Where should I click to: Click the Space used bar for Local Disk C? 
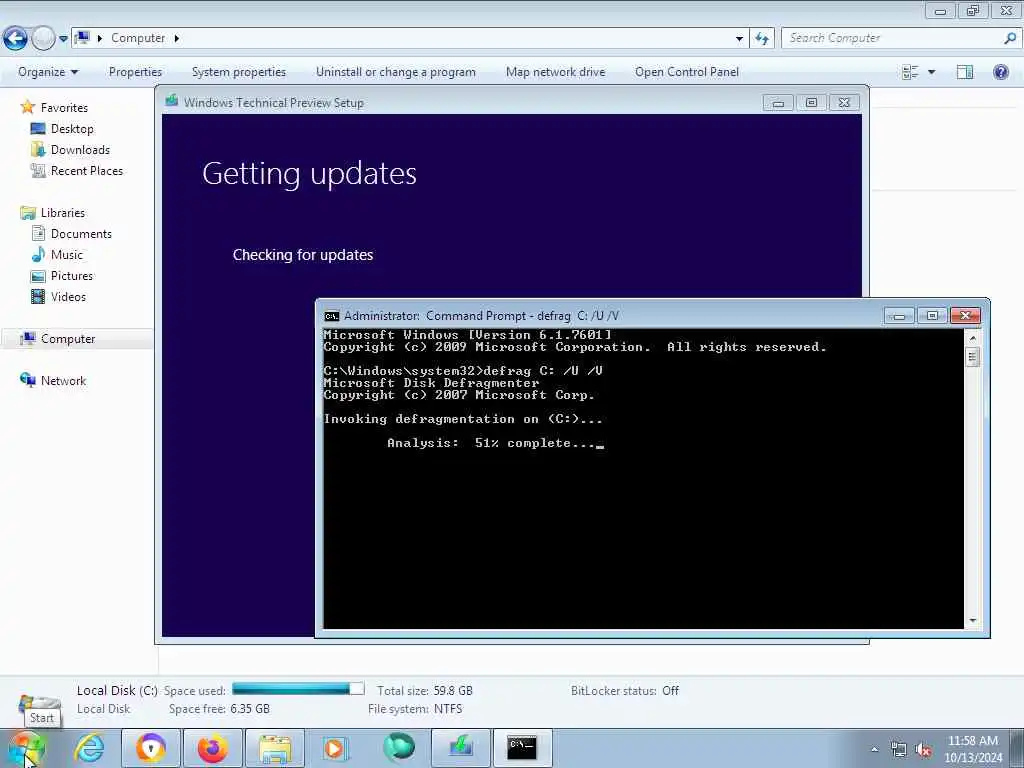[298, 689]
